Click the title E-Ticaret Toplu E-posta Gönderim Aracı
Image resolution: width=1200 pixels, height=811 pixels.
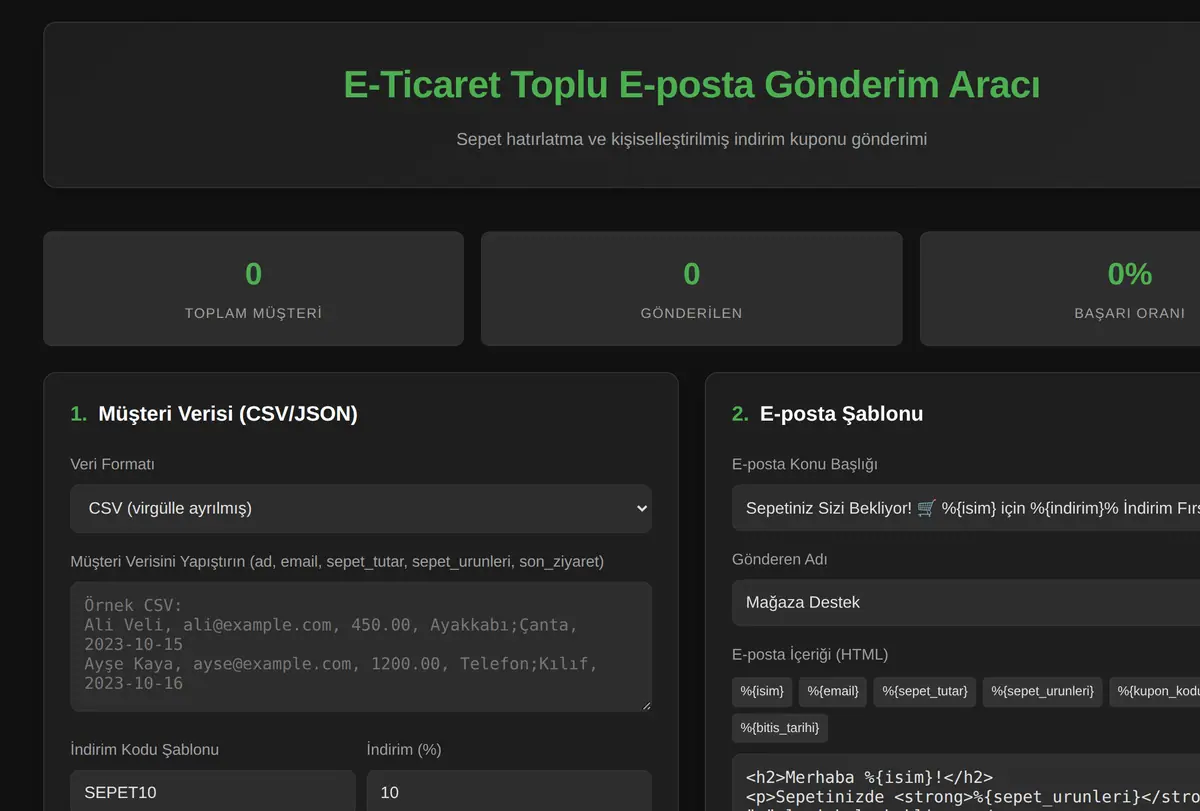[x=691, y=85]
